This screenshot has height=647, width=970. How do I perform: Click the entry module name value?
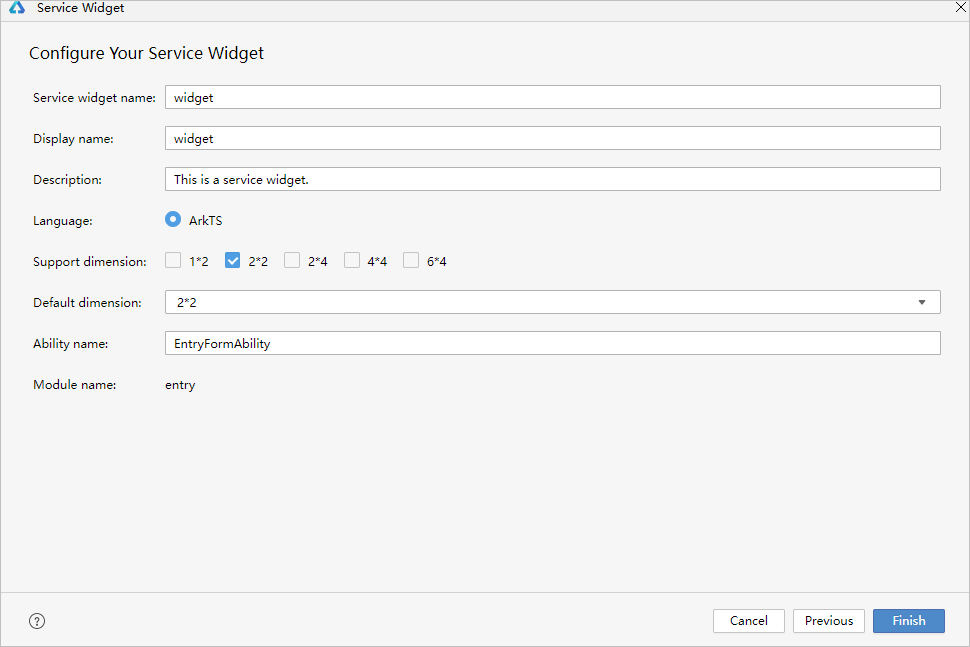[180, 385]
